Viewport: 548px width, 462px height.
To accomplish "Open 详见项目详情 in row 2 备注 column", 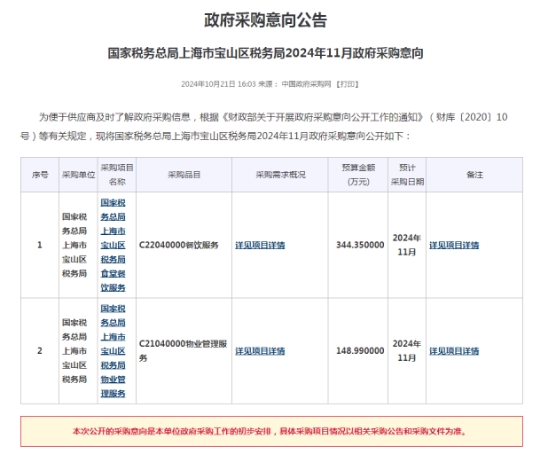I will pos(454,351).
